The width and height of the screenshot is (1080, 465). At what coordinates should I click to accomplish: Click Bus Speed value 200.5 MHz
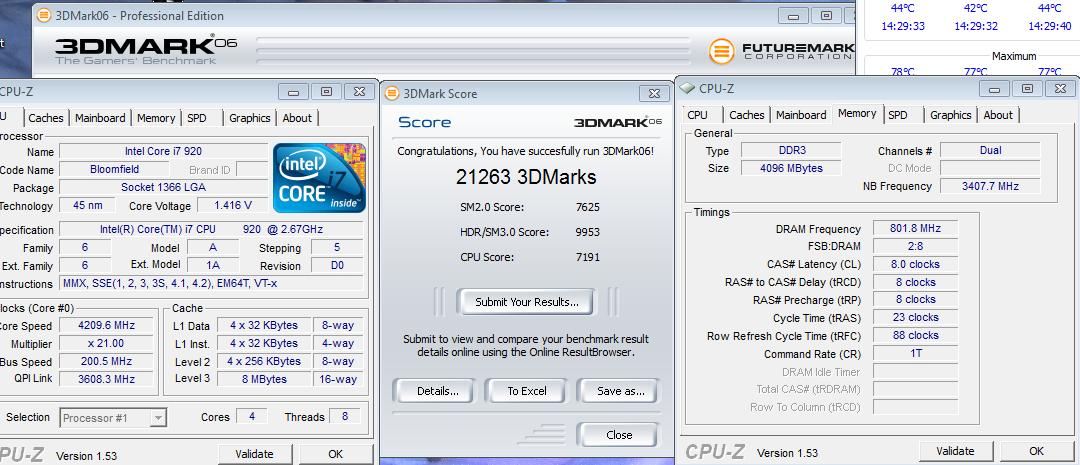[106, 361]
